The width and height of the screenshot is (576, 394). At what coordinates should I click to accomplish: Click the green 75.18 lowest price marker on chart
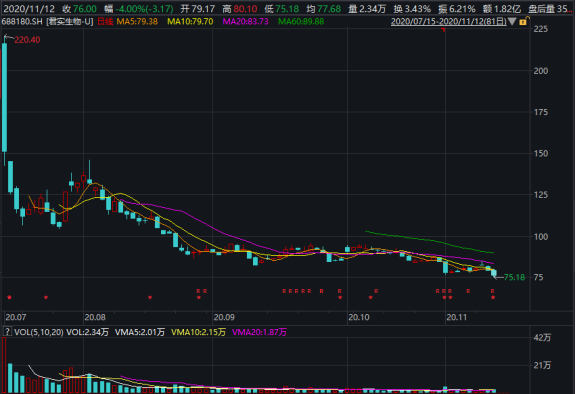(x=515, y=277)
